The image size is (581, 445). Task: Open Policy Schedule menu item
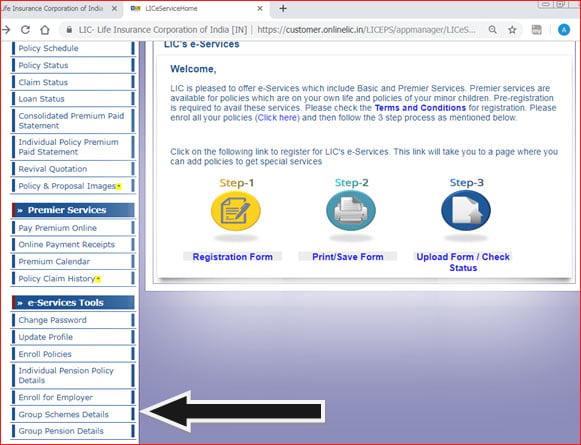(x=73, y=48)
